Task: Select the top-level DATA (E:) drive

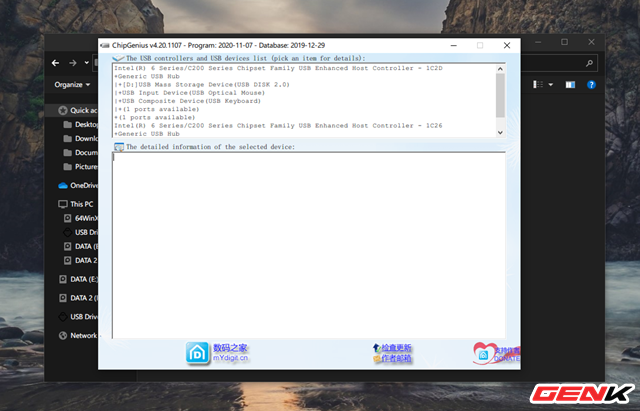Action: [78, 279]
